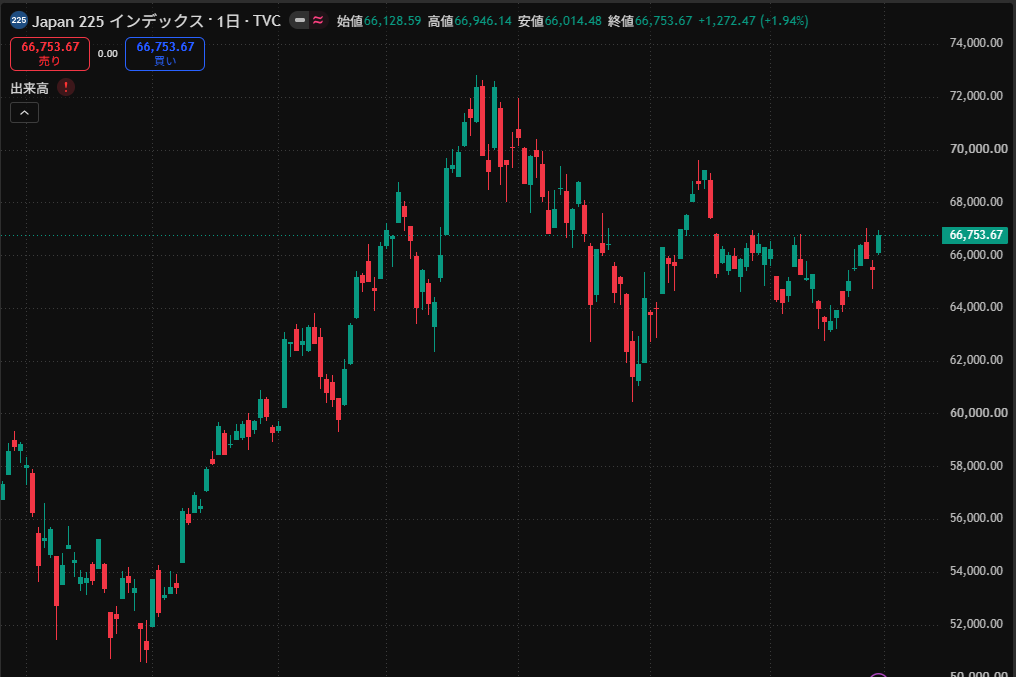Screen dimensions: 1016x677
Task: Click the 70,000.00 price axis label
Action: [x=978, y=149]
